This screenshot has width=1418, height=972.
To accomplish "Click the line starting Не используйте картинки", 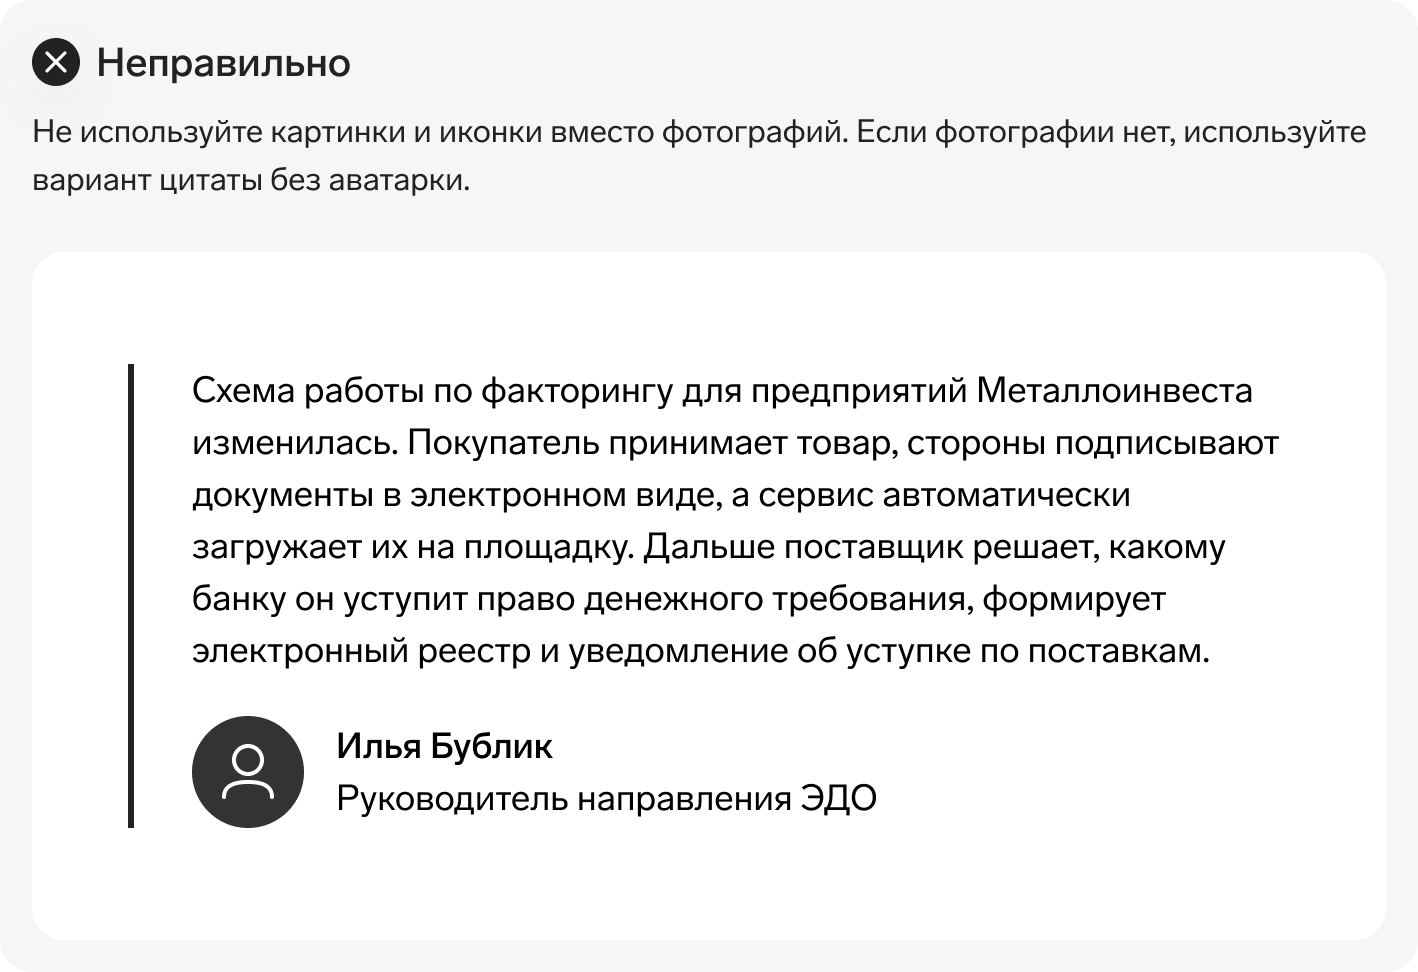I will coord(699,132).
